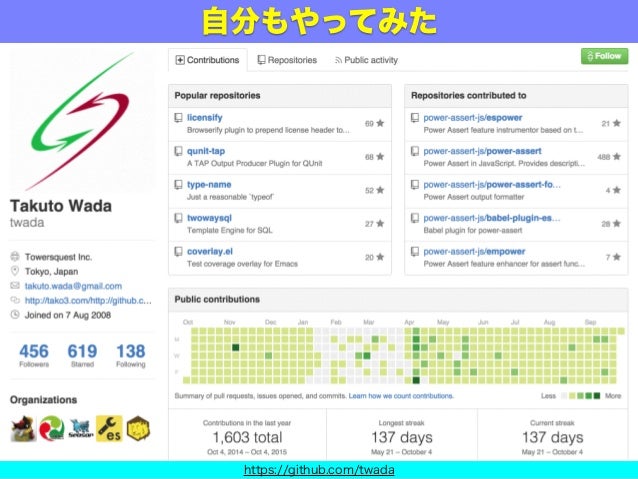638x479 pixels.
Task: View the 138 Following count
Action: (131, 355)
